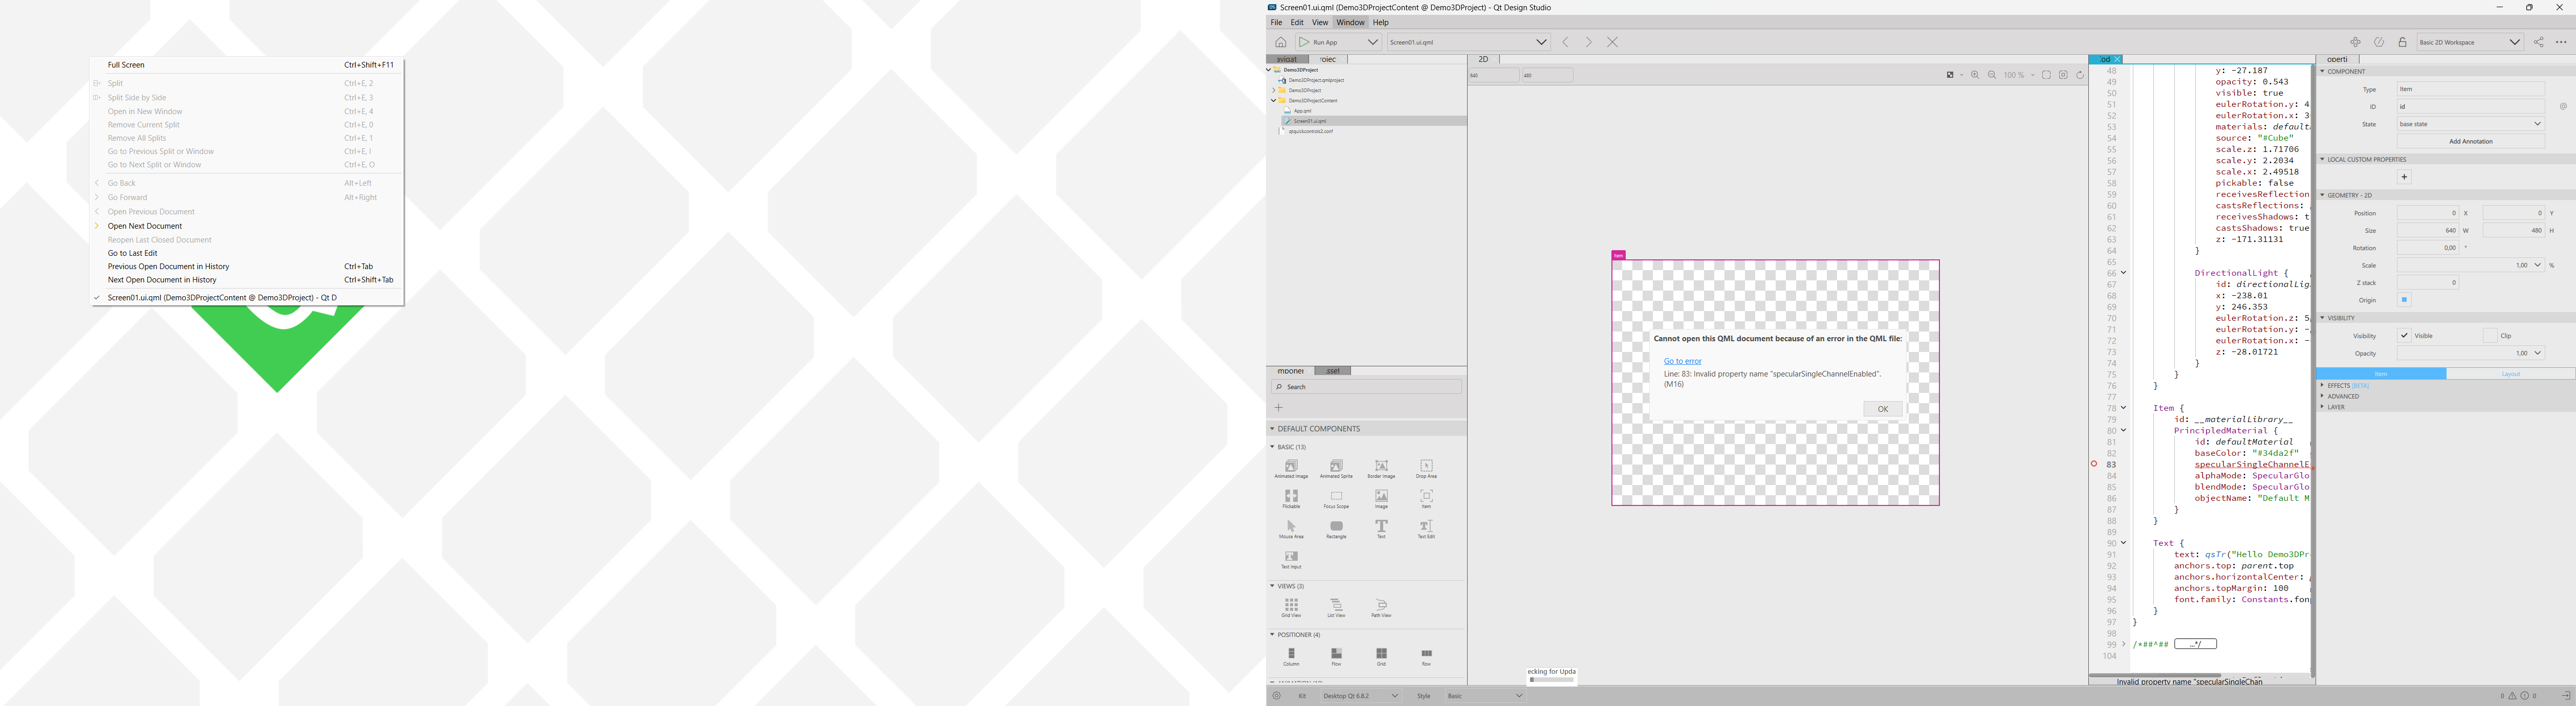Open the Help menu
Screen dimensions: 2576x706
click(x=1381, y=22)
